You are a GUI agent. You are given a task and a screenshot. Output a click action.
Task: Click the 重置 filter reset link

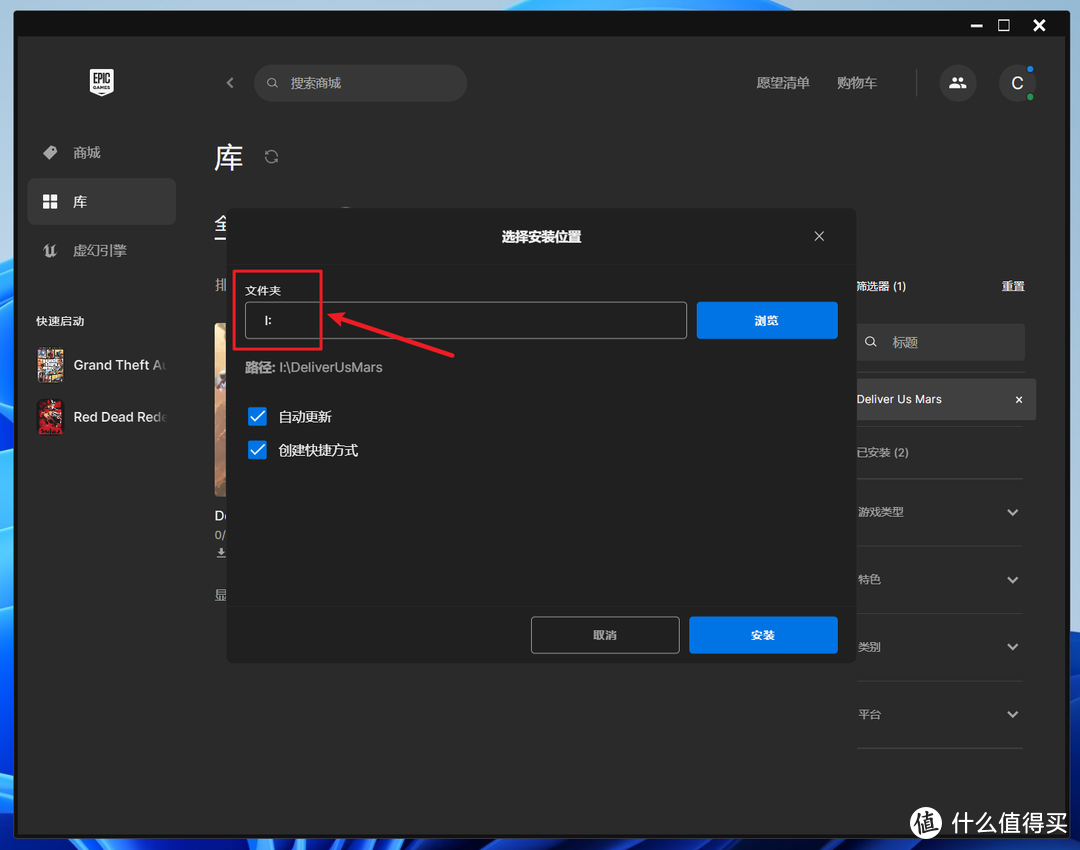coord(1012,286)
